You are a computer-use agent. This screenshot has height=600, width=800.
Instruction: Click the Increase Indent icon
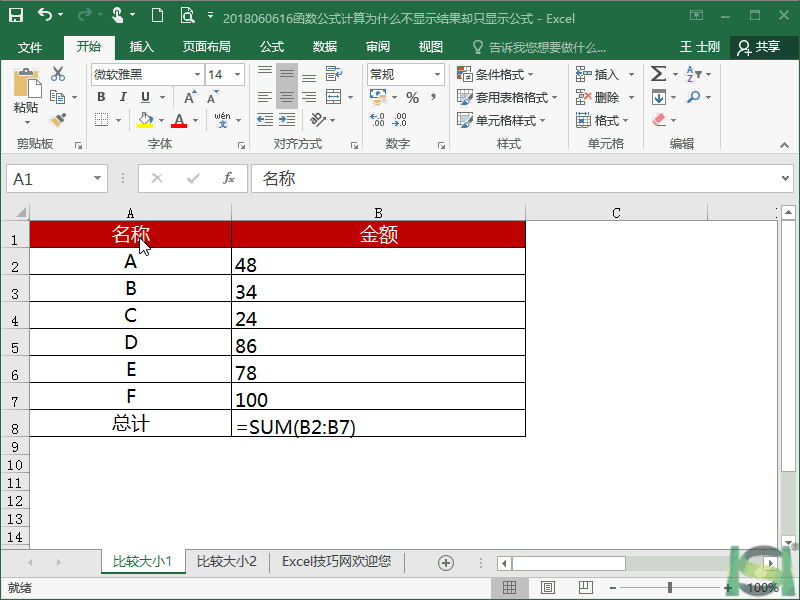pyautogui.click(x=287, y=120)
